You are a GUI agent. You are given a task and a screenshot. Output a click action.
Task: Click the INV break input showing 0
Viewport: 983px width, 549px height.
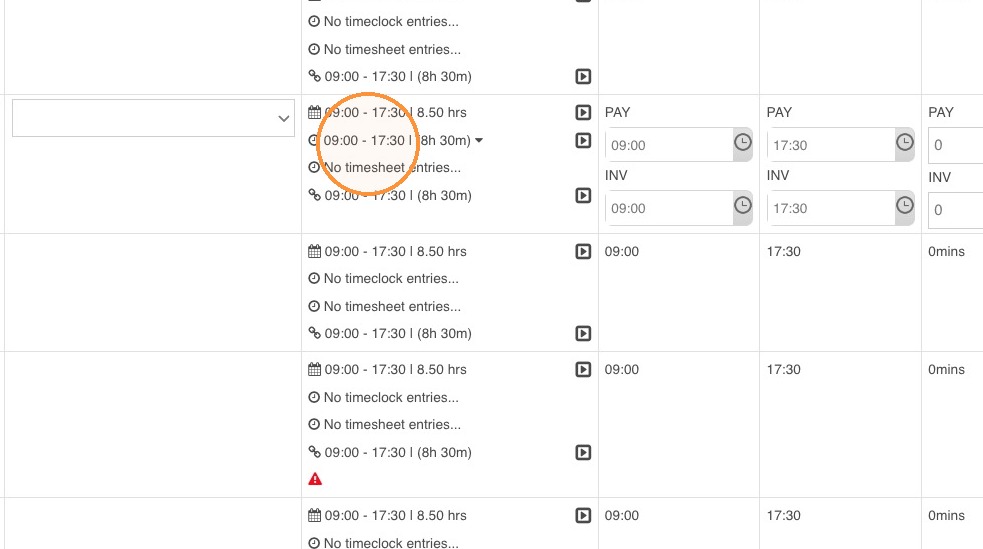[x=955, y=210]
